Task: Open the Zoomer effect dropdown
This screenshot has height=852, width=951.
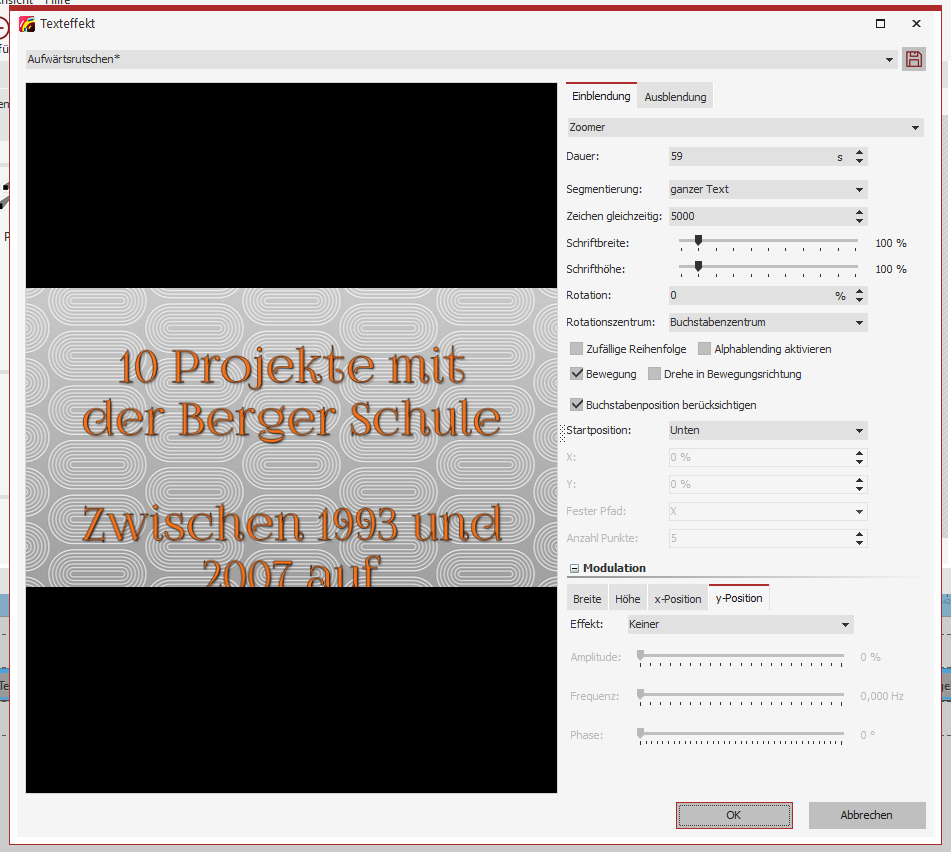Action: click(x=745, y=128)
